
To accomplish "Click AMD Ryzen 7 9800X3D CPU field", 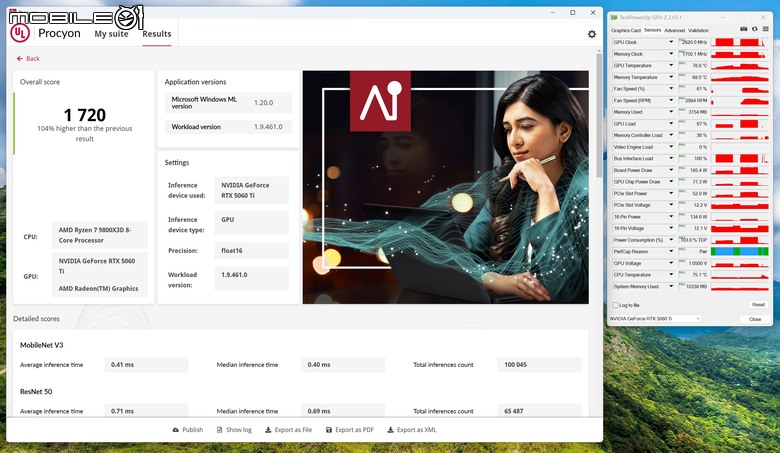I will pos(99,235).
